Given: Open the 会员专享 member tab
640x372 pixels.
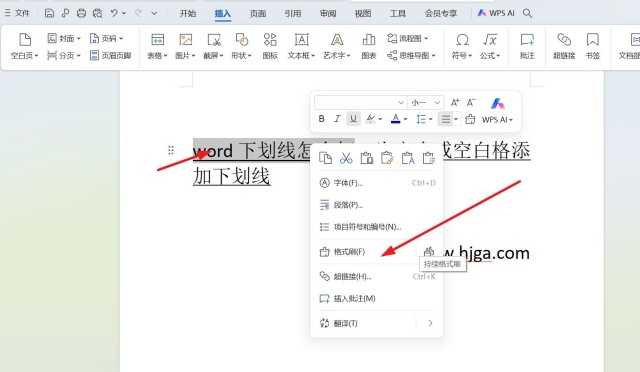Looking at the screenshot, I should pyautogui.click(x=440, y=13).
